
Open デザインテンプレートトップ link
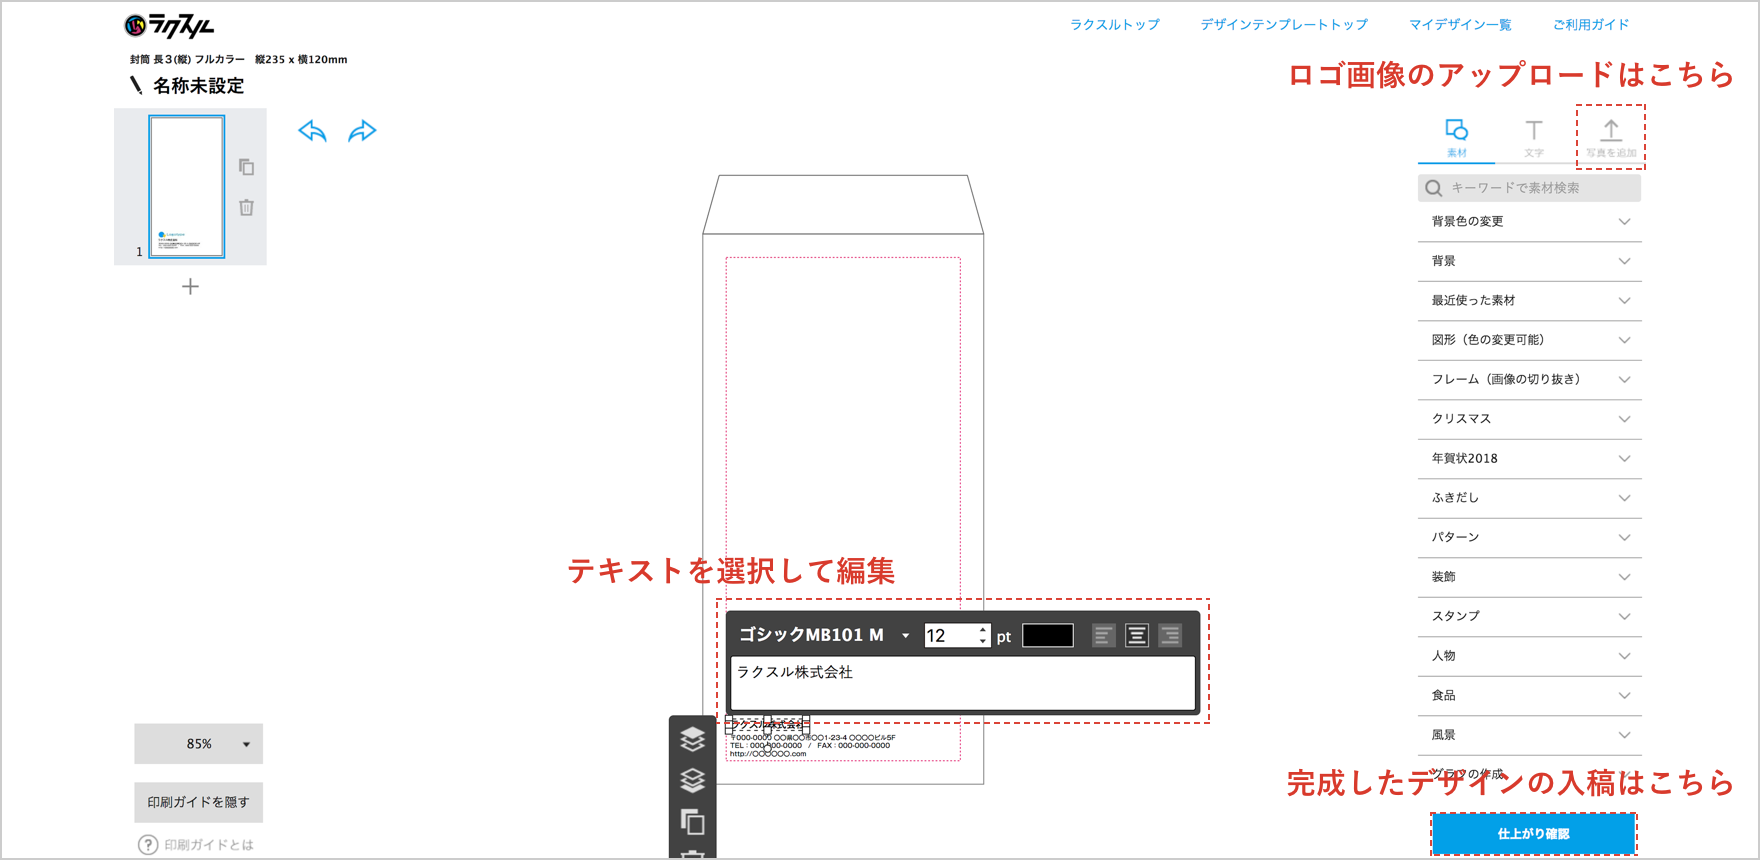1284,25
